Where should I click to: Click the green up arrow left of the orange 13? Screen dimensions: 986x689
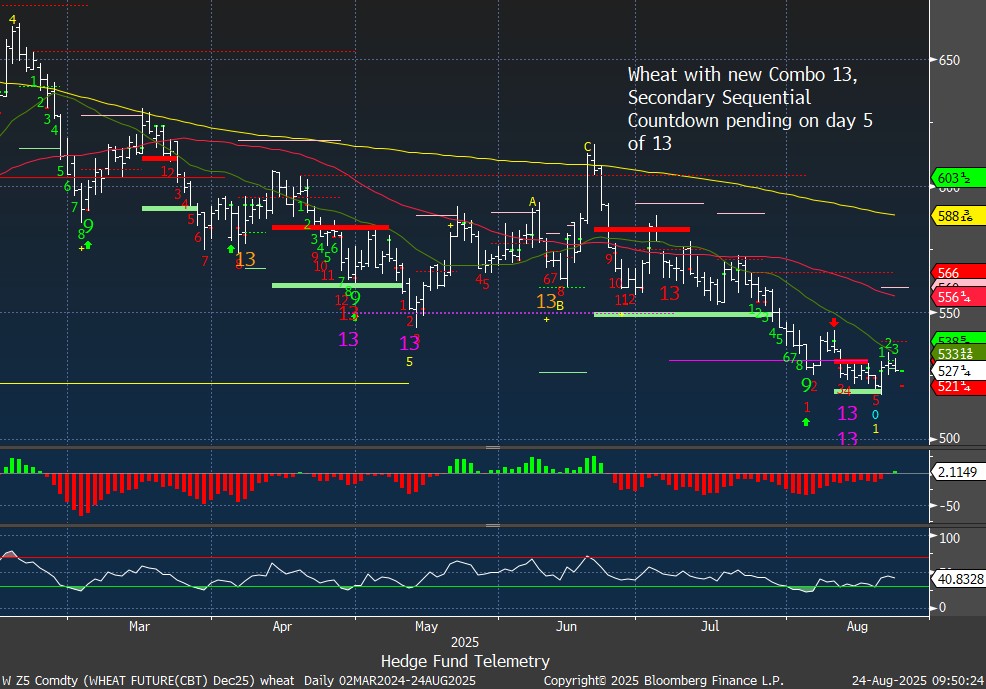[x=231, y=248]
